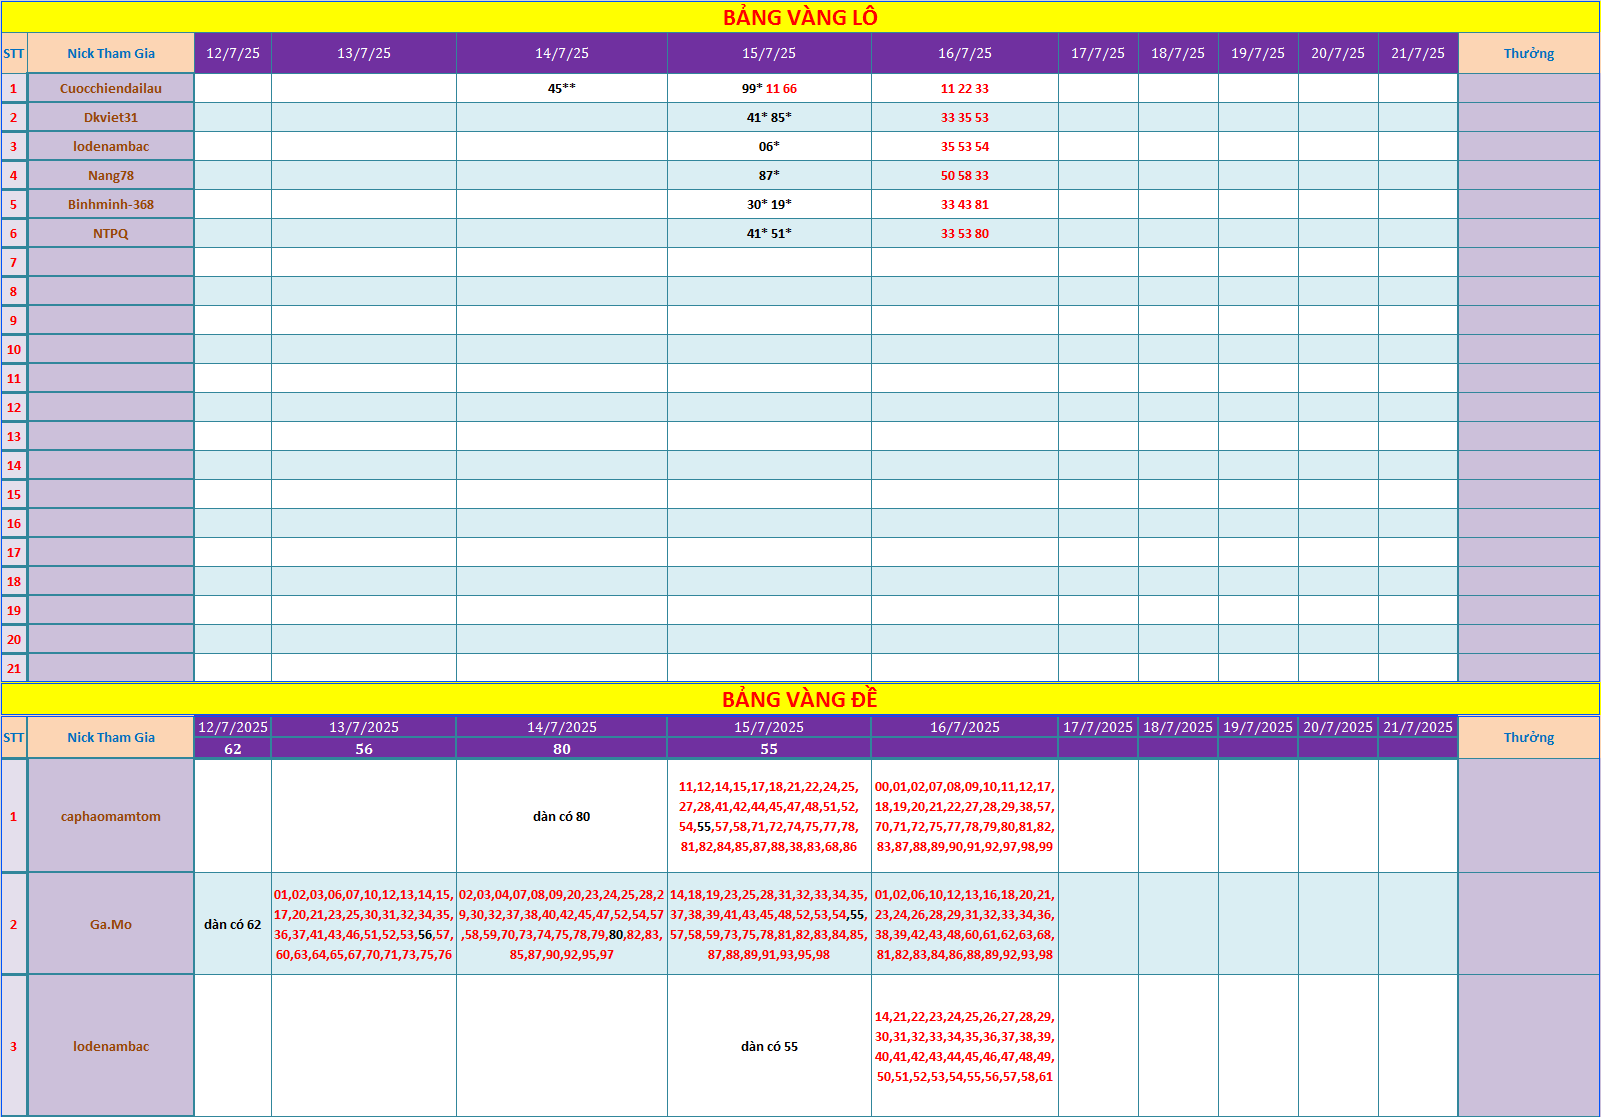
Task: Select the 17/7/25 date column header
Action: click(1098, 53)
